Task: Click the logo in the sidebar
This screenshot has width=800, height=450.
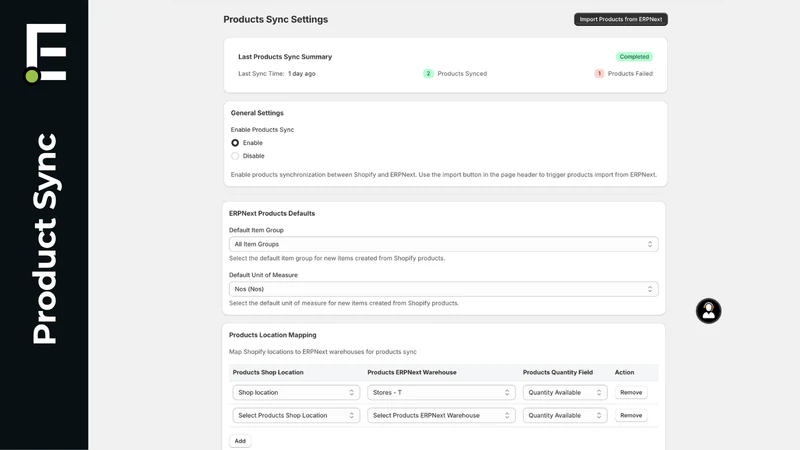Action: [46, 53]
